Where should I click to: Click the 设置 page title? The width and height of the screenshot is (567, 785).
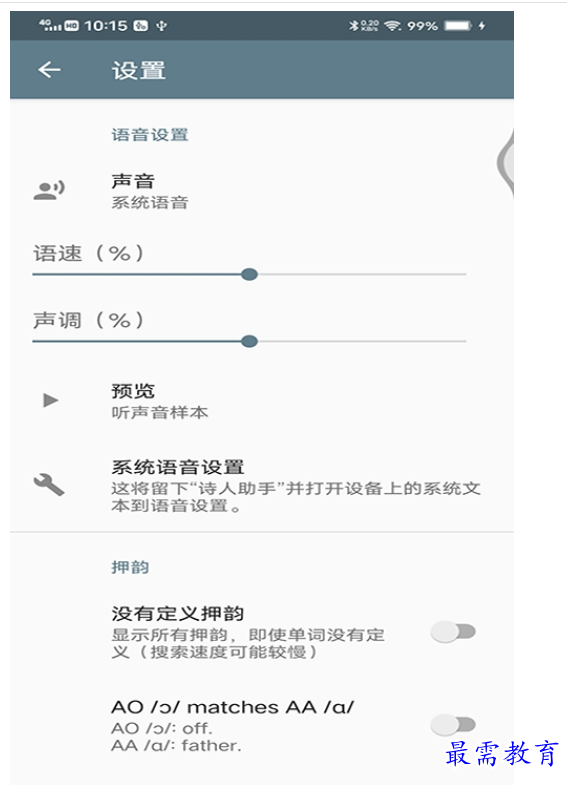tap(139, 70)
